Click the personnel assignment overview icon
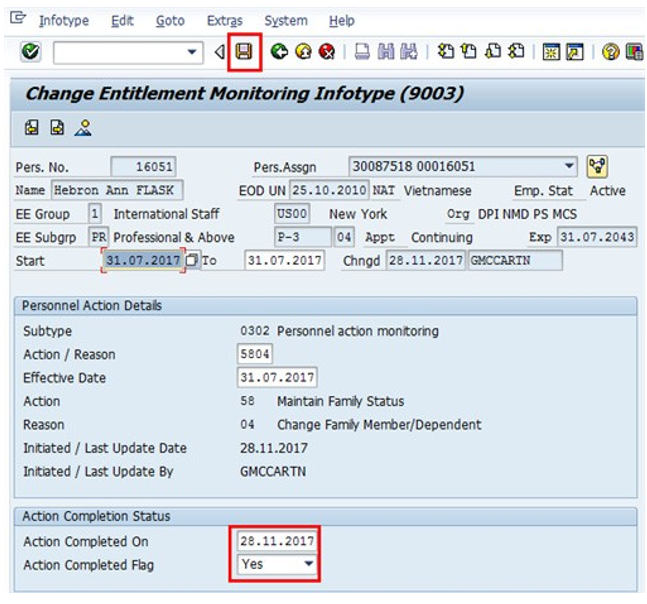This screenshot has height=604, width=647. pos(597,167)
